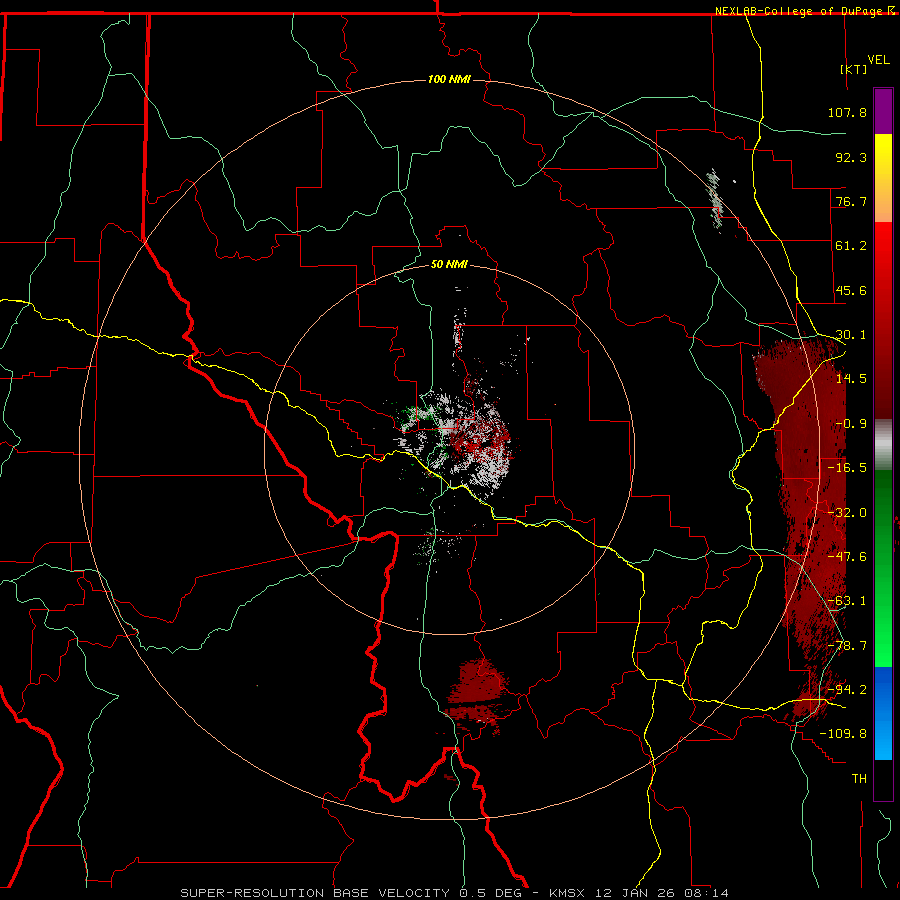Click the 76.7 velocity scale value
Screen dimensions: 900x900
pos(851,201)
